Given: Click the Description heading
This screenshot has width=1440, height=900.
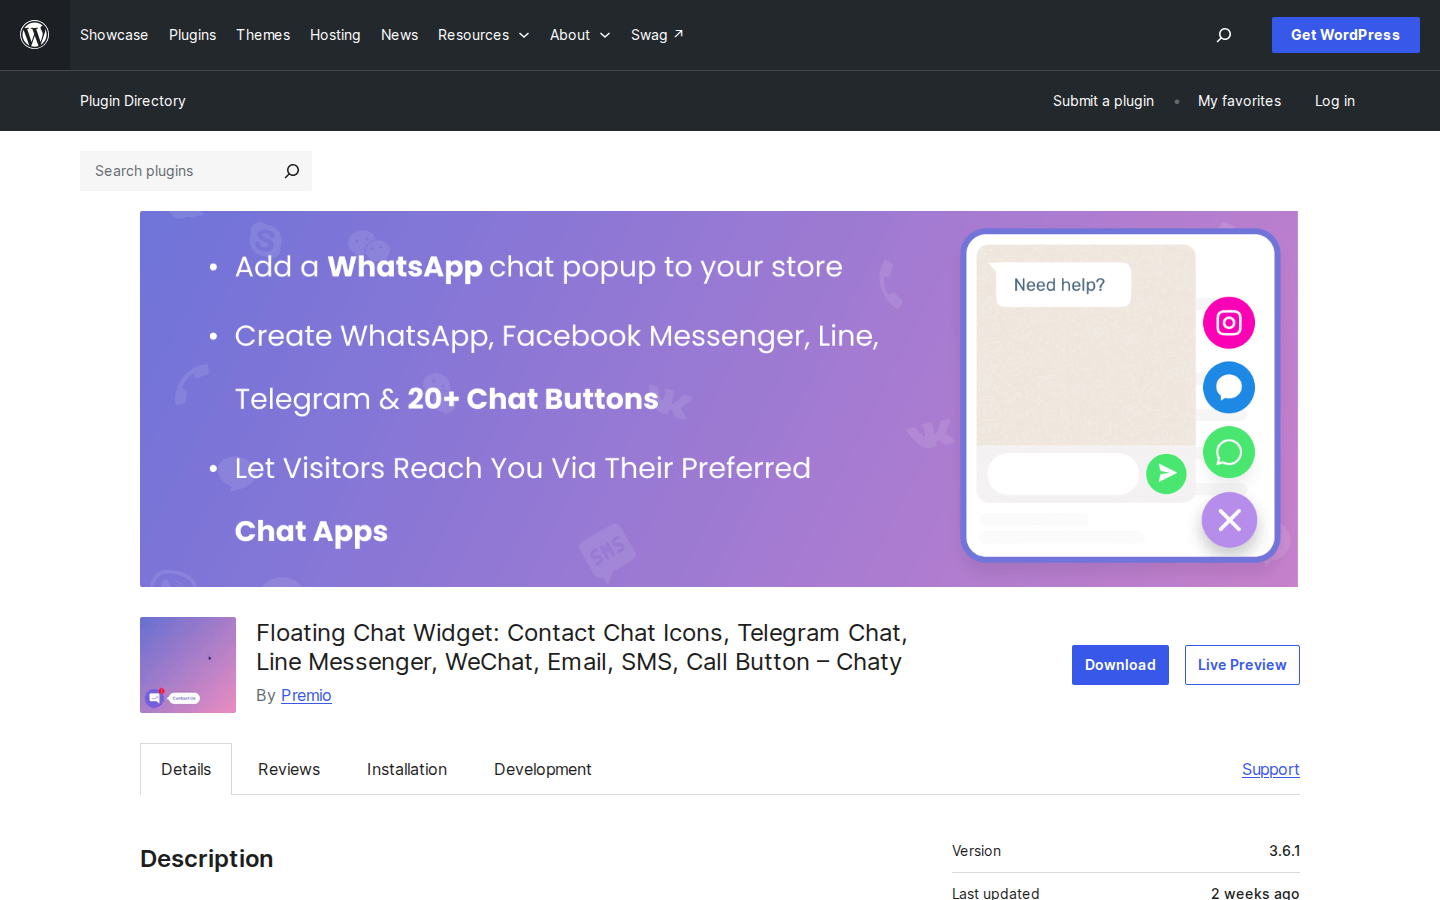Looking at the screenshot, I should click(207, 859).
